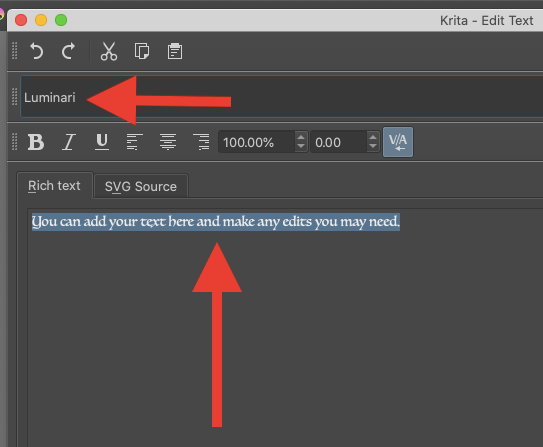Click the Undo arrow icon

pyautogui.click(x=36, y=51)
